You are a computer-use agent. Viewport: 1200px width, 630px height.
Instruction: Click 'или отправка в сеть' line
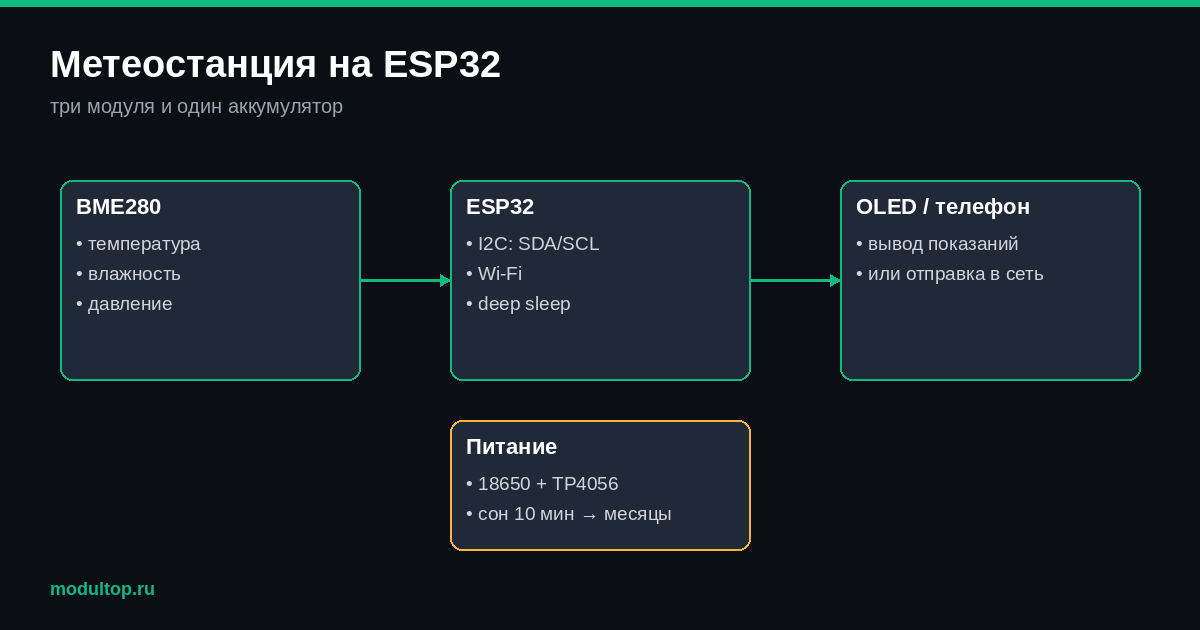(x=950, y=274)
